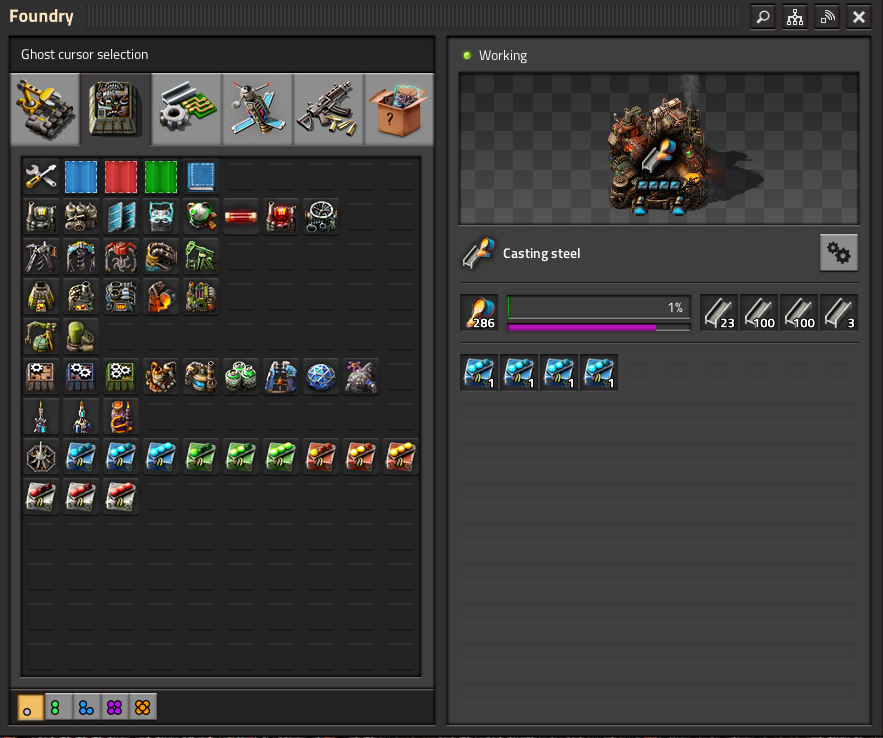Open the Production category tab
Screen dimensions: 883x738
(116, 110)
